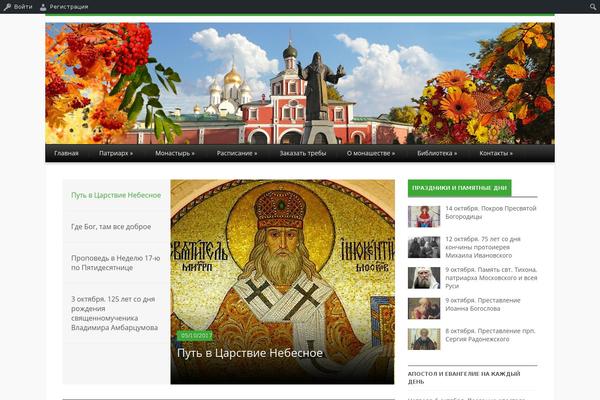Open link 12 октября. 75 лет со дня кончины

coord(483,247)
